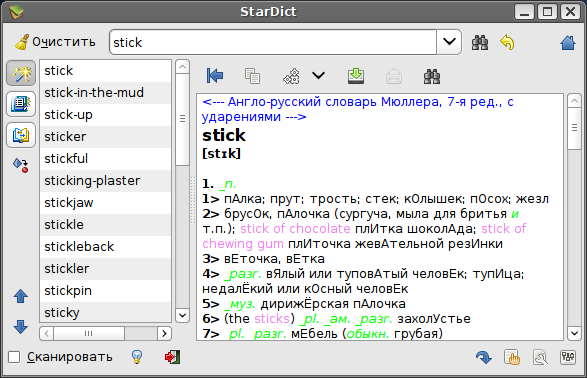Image resolution: width=587 pixels, height=378 pixels.
Task: Select the magic wand fuzzy query button
Action: coord(21,73)
